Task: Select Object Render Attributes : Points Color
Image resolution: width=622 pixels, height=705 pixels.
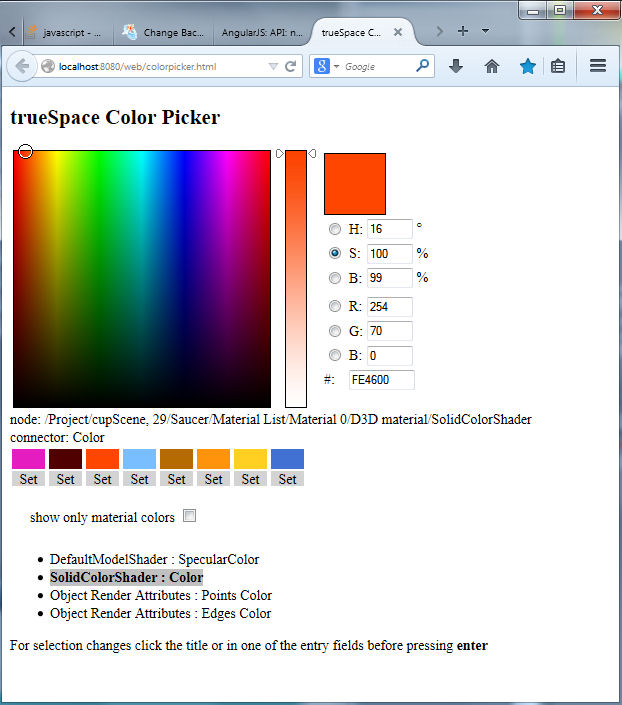Action: pos(161,595)
